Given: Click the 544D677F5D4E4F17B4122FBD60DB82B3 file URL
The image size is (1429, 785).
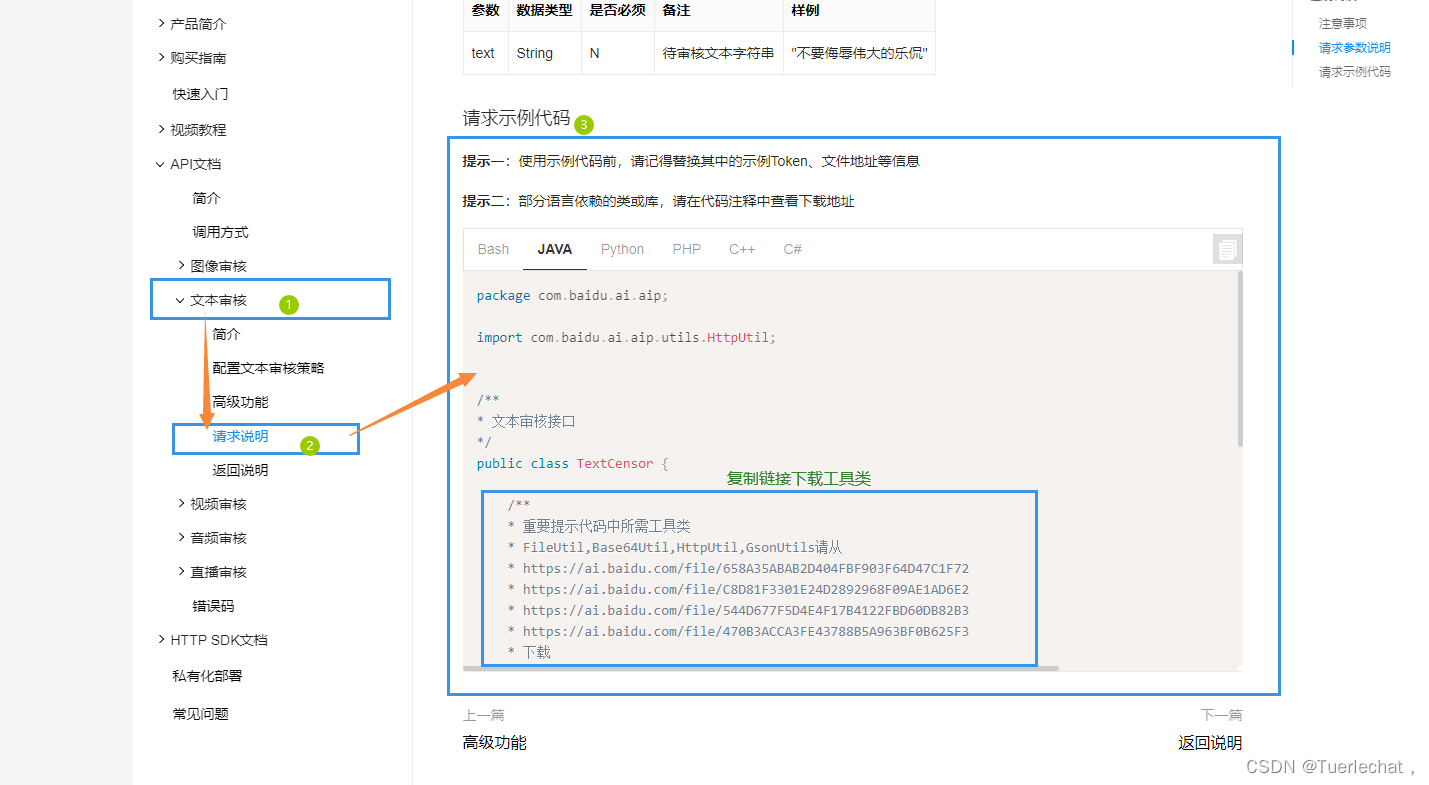Looking at the screenshot, I should 746,610.
